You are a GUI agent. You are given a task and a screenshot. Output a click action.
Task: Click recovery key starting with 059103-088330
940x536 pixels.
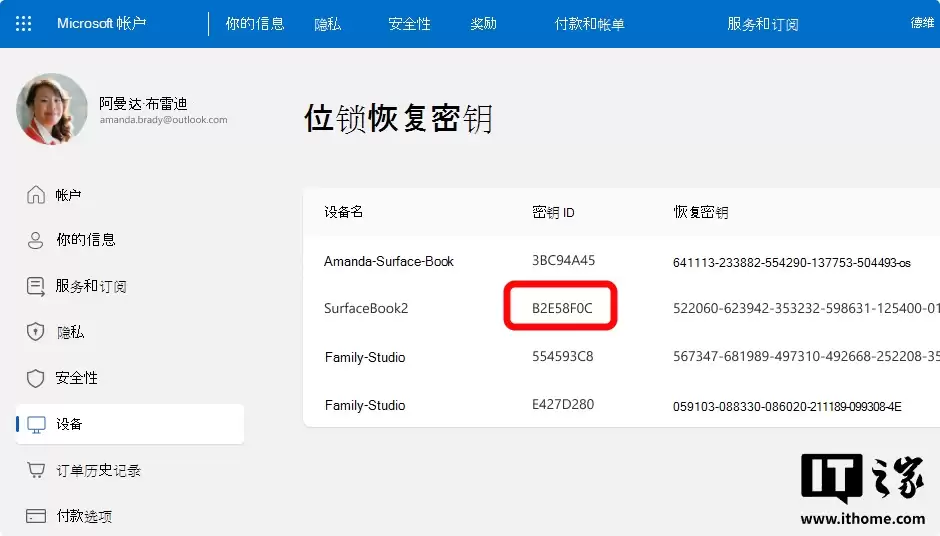click(787, 406)
